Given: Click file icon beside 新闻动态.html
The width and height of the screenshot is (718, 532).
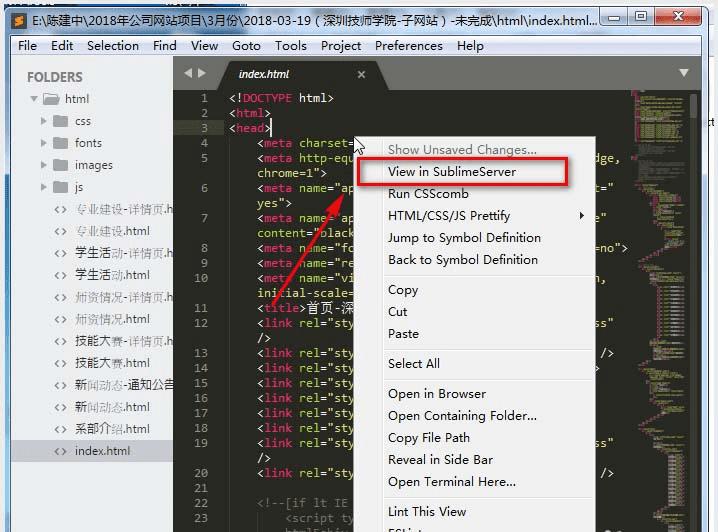Looking at the screenshot, I should (x=60, y=407).
